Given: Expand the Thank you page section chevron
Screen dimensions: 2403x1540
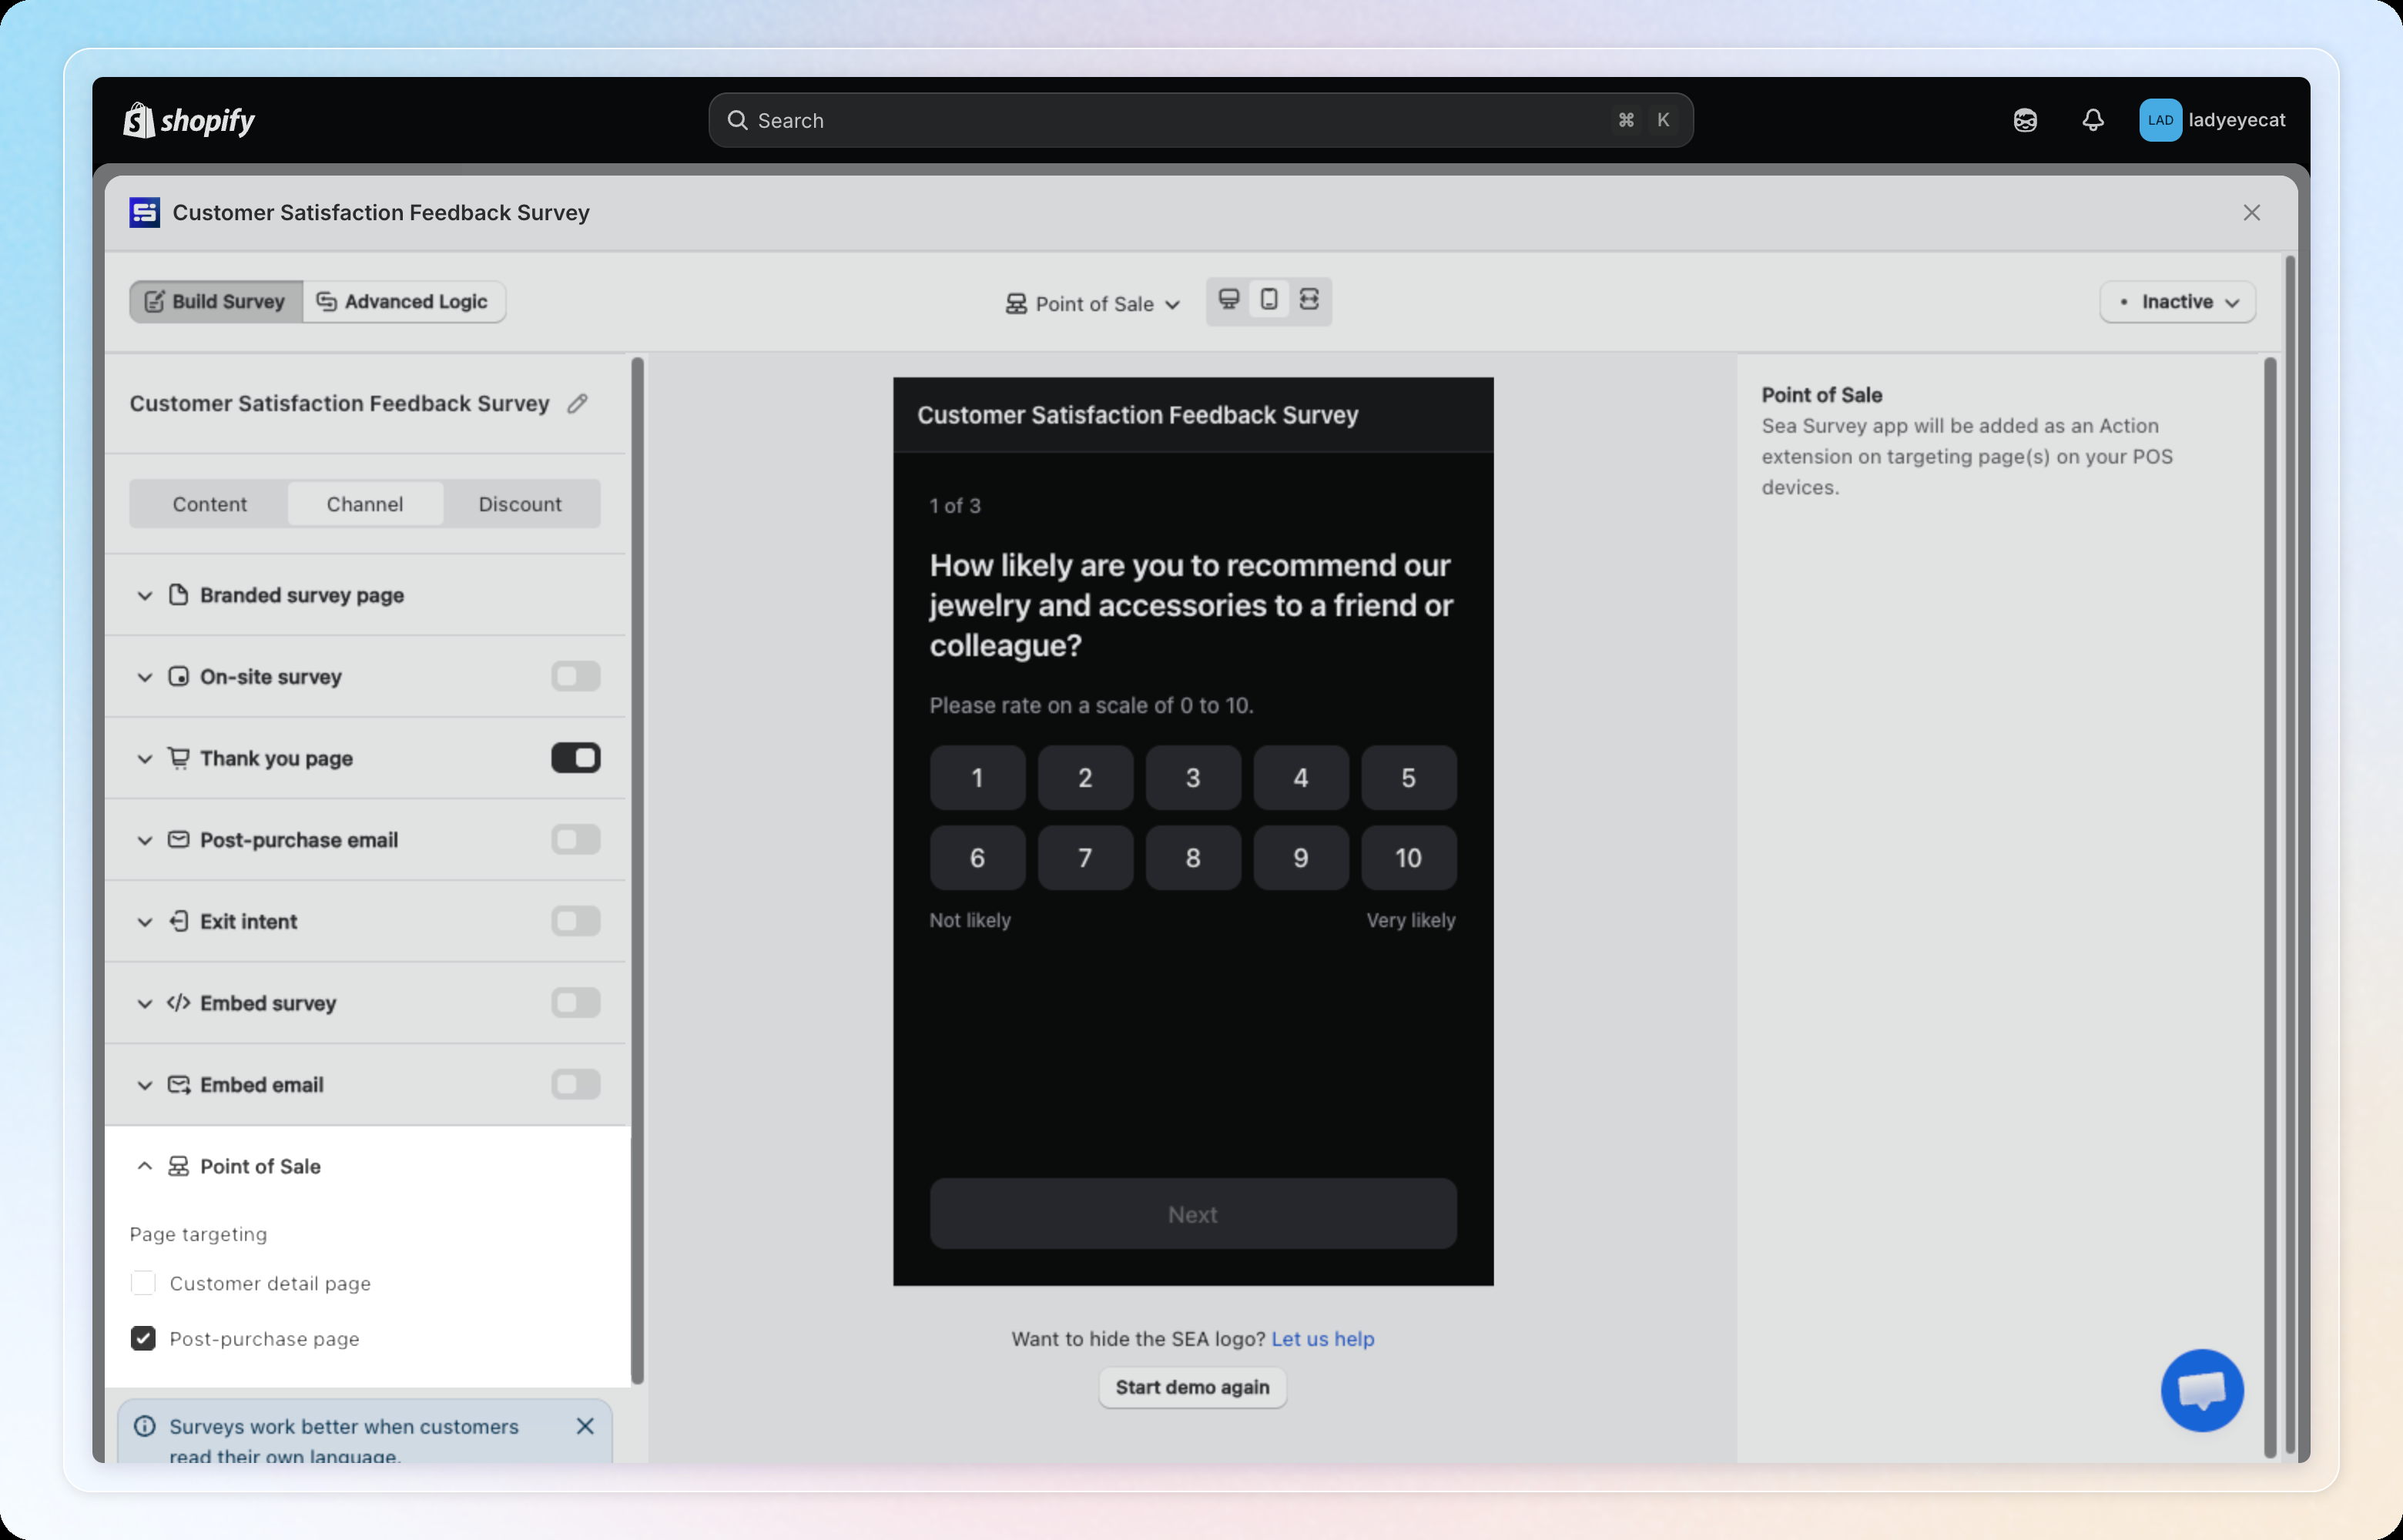Looking at the screenshot, I should click(x=145, y=759).
